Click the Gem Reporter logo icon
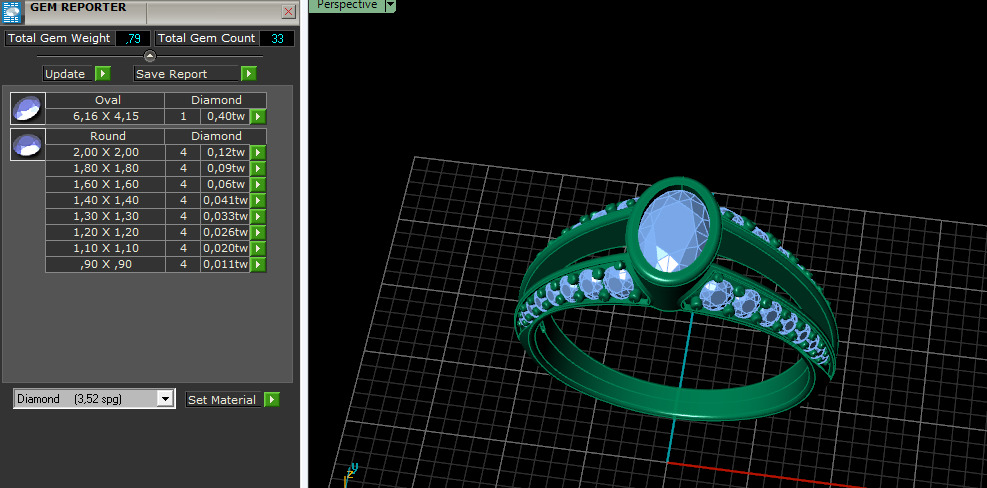This screenshot has width=987, height=488. click(12, 11)
